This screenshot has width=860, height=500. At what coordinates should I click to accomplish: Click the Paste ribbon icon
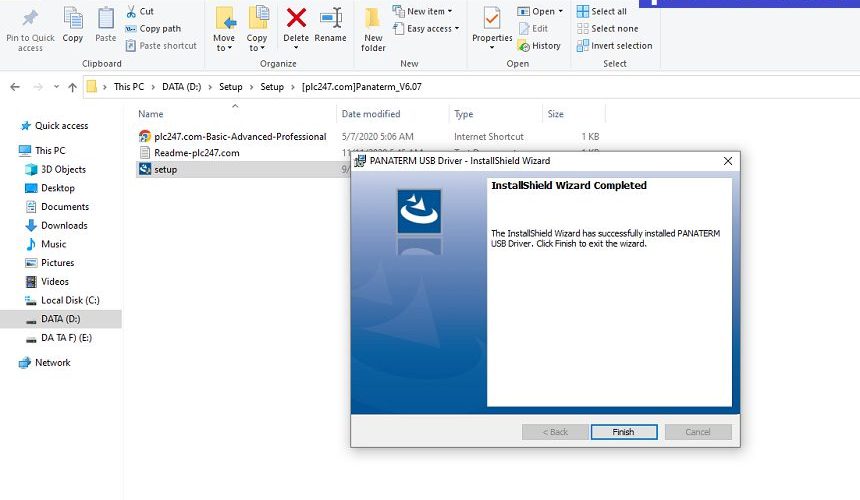click(x=105, y=18)
